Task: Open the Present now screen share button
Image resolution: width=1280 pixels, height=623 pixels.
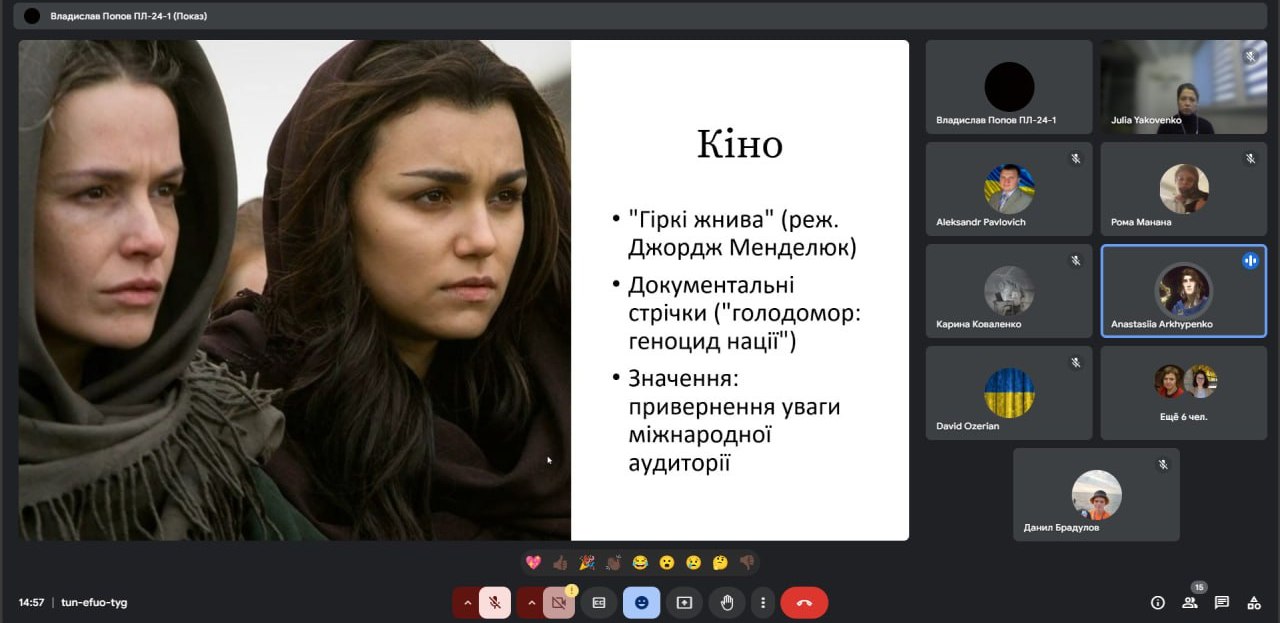Action: [x=684, y=603]
